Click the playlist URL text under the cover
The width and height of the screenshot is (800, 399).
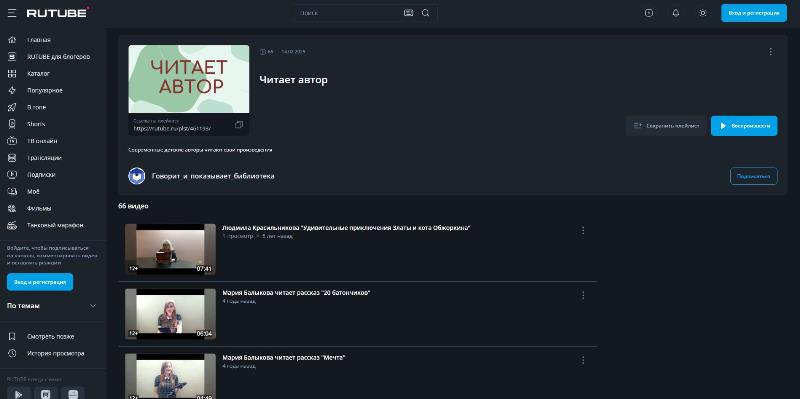(172, 129)
